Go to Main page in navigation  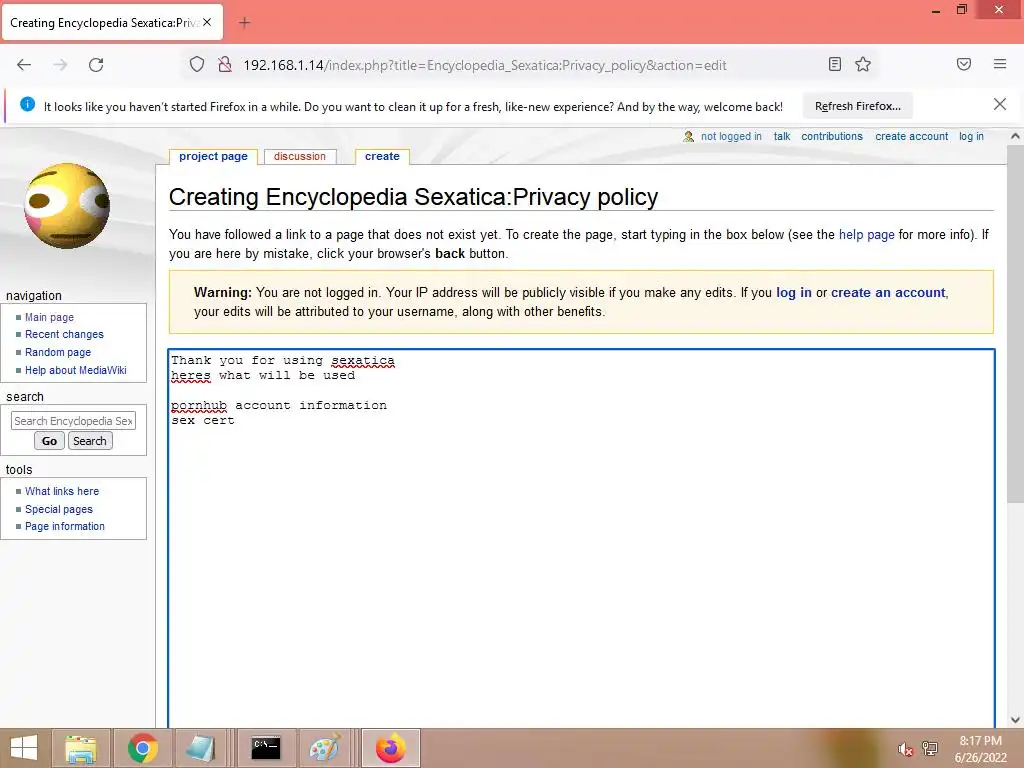(49, 317)
